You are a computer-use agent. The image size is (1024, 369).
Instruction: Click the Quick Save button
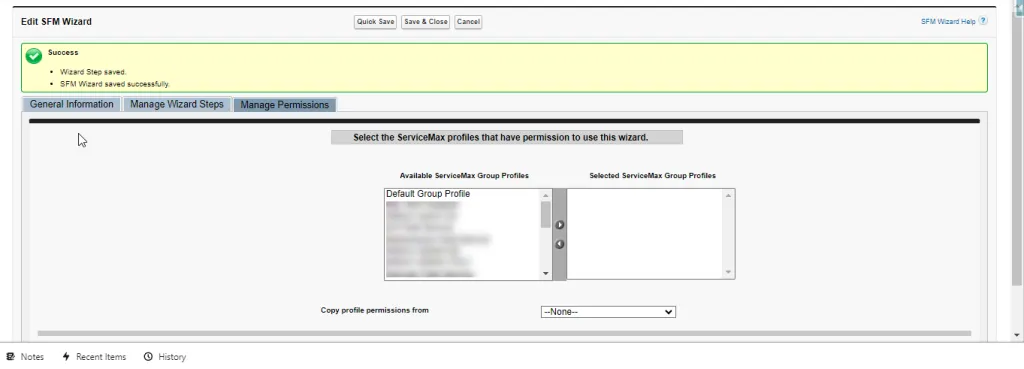click(376, 22)
